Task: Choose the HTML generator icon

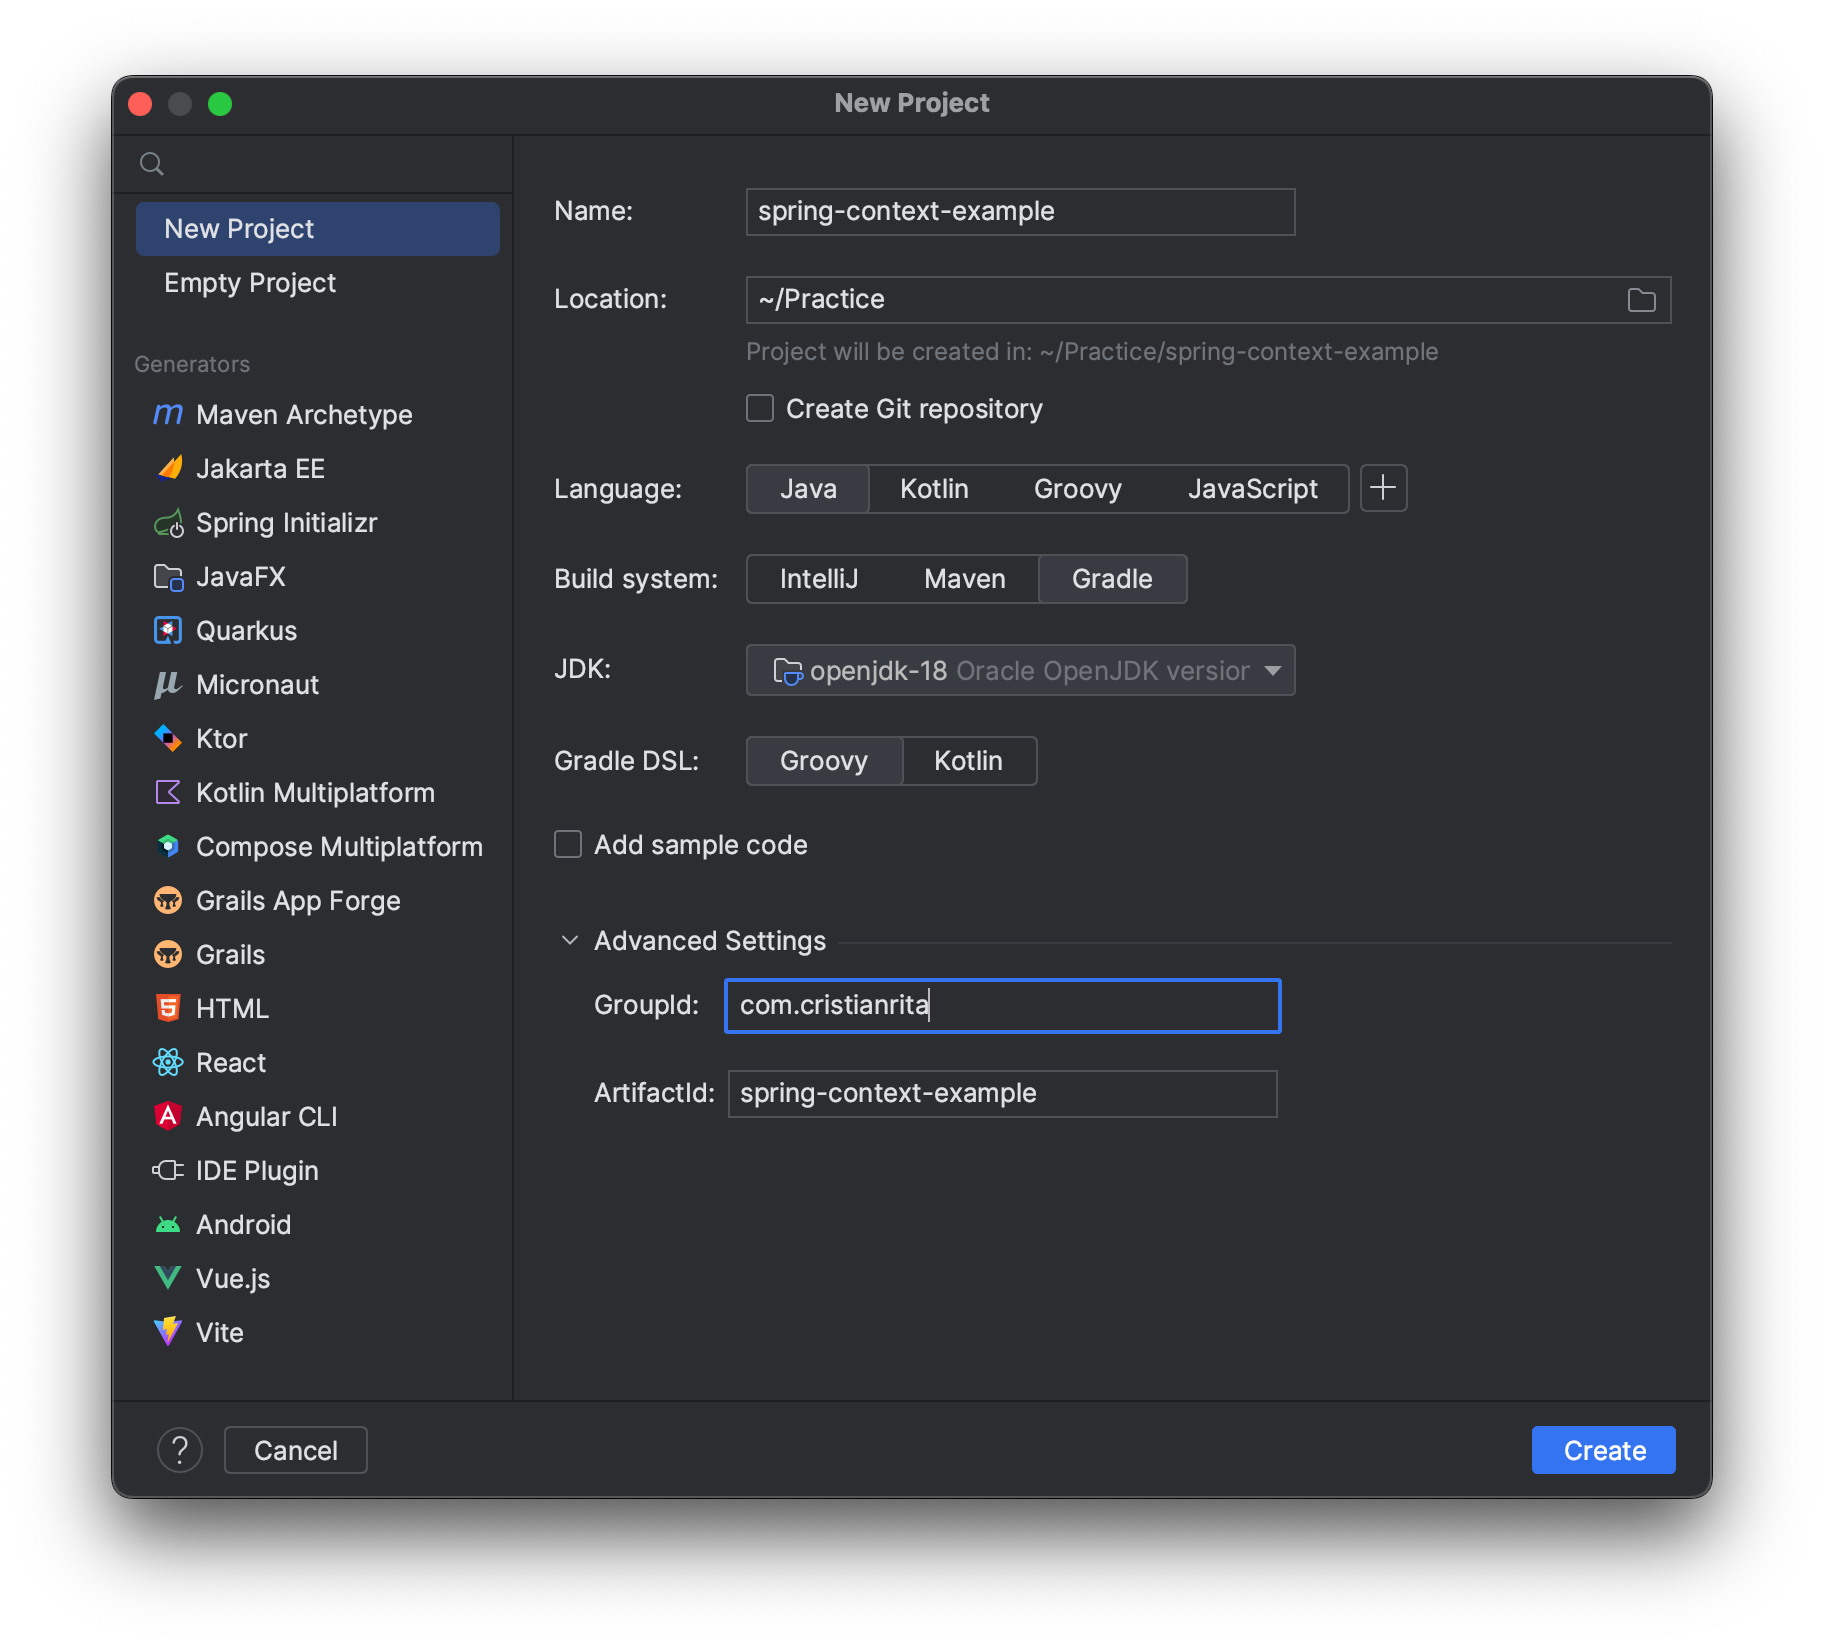Action: point(168,1008)
